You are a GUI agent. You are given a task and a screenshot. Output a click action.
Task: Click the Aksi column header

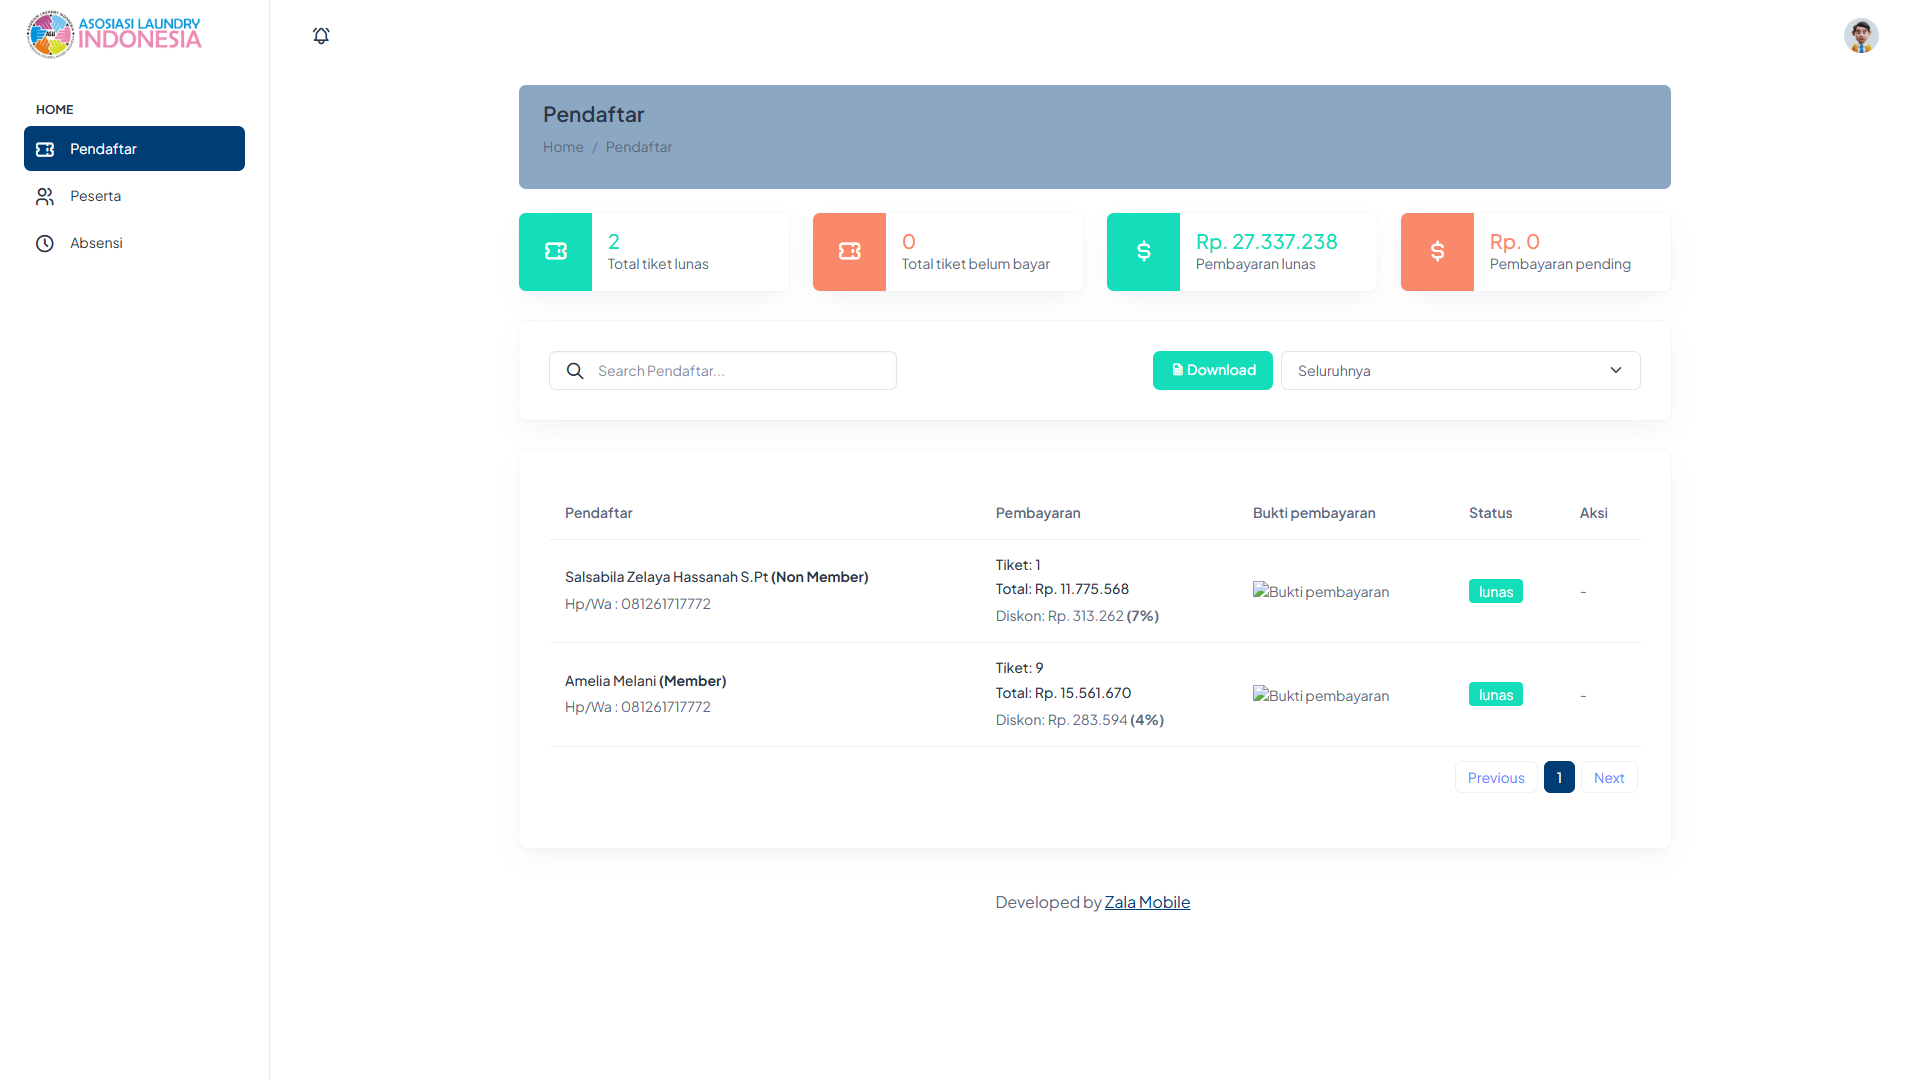tap(1594, 513)
